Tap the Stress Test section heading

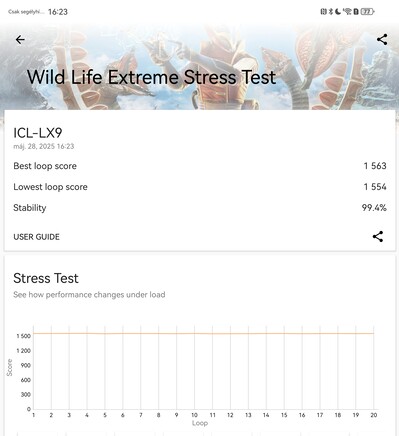(46, 278)
